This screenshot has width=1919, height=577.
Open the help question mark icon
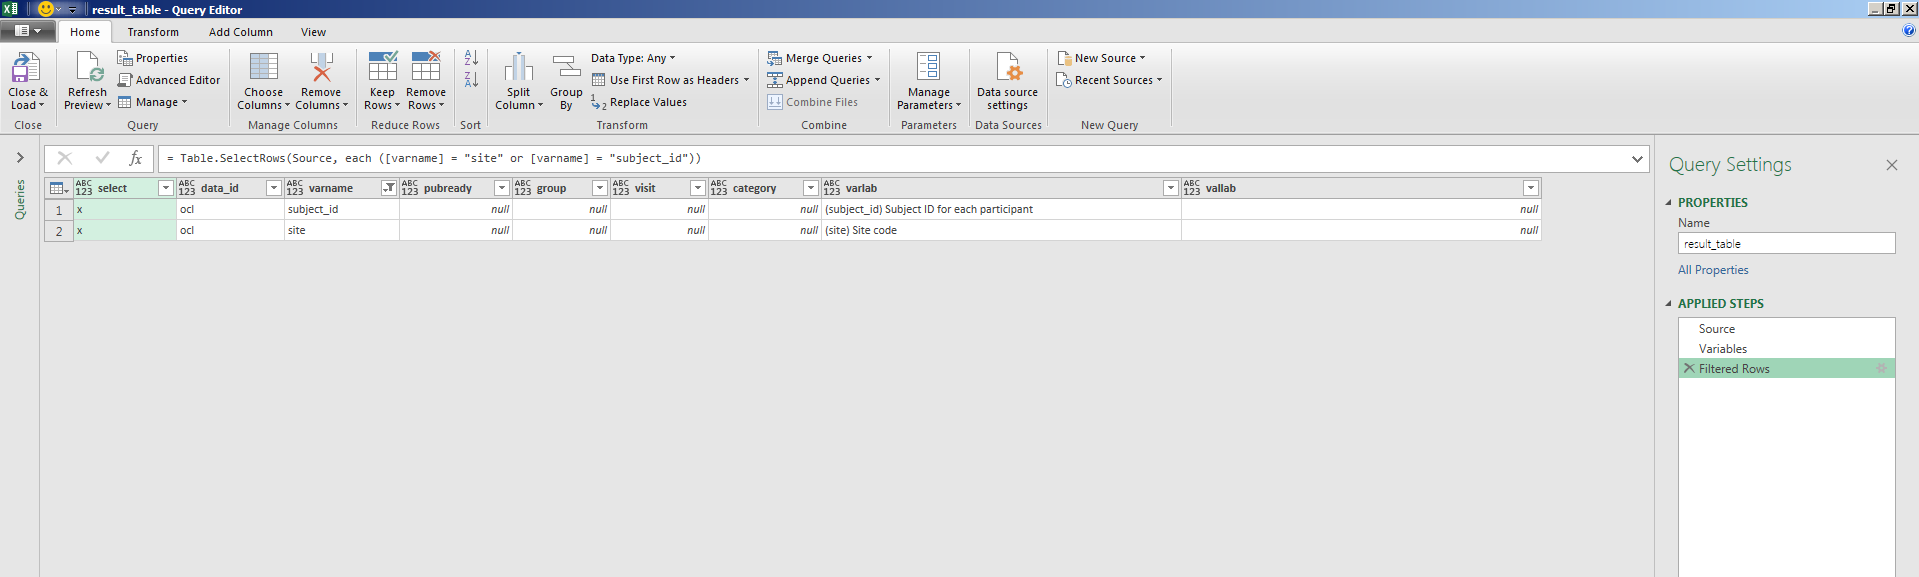pos(1909,31)
